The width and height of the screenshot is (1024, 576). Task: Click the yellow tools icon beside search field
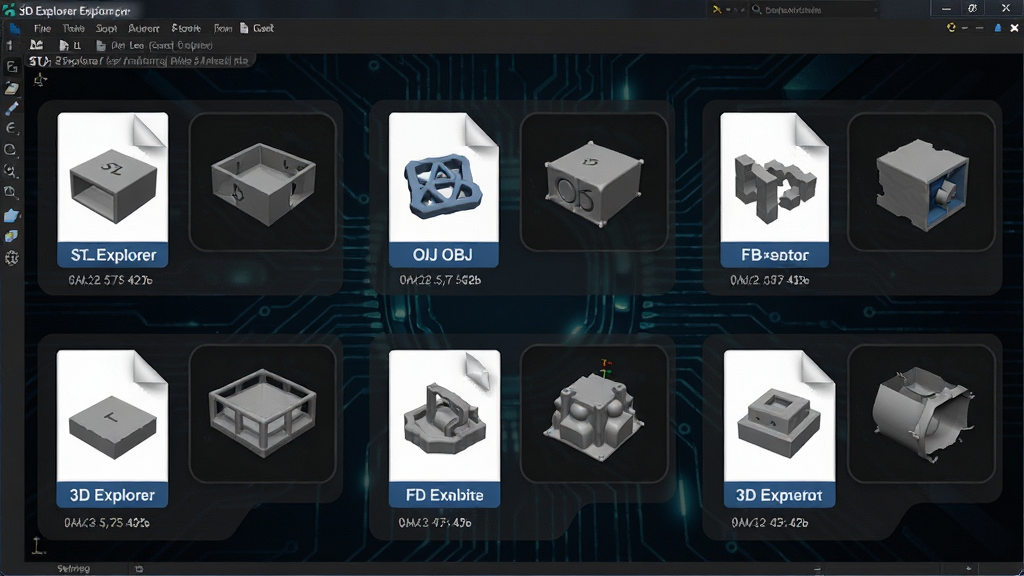pos(716,10)
